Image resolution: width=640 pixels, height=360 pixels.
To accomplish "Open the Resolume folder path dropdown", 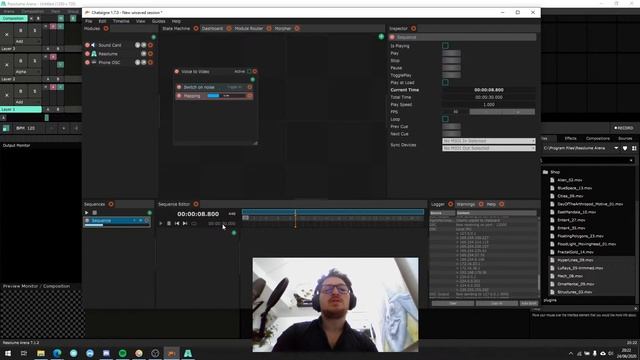I will tap(616, 148).
